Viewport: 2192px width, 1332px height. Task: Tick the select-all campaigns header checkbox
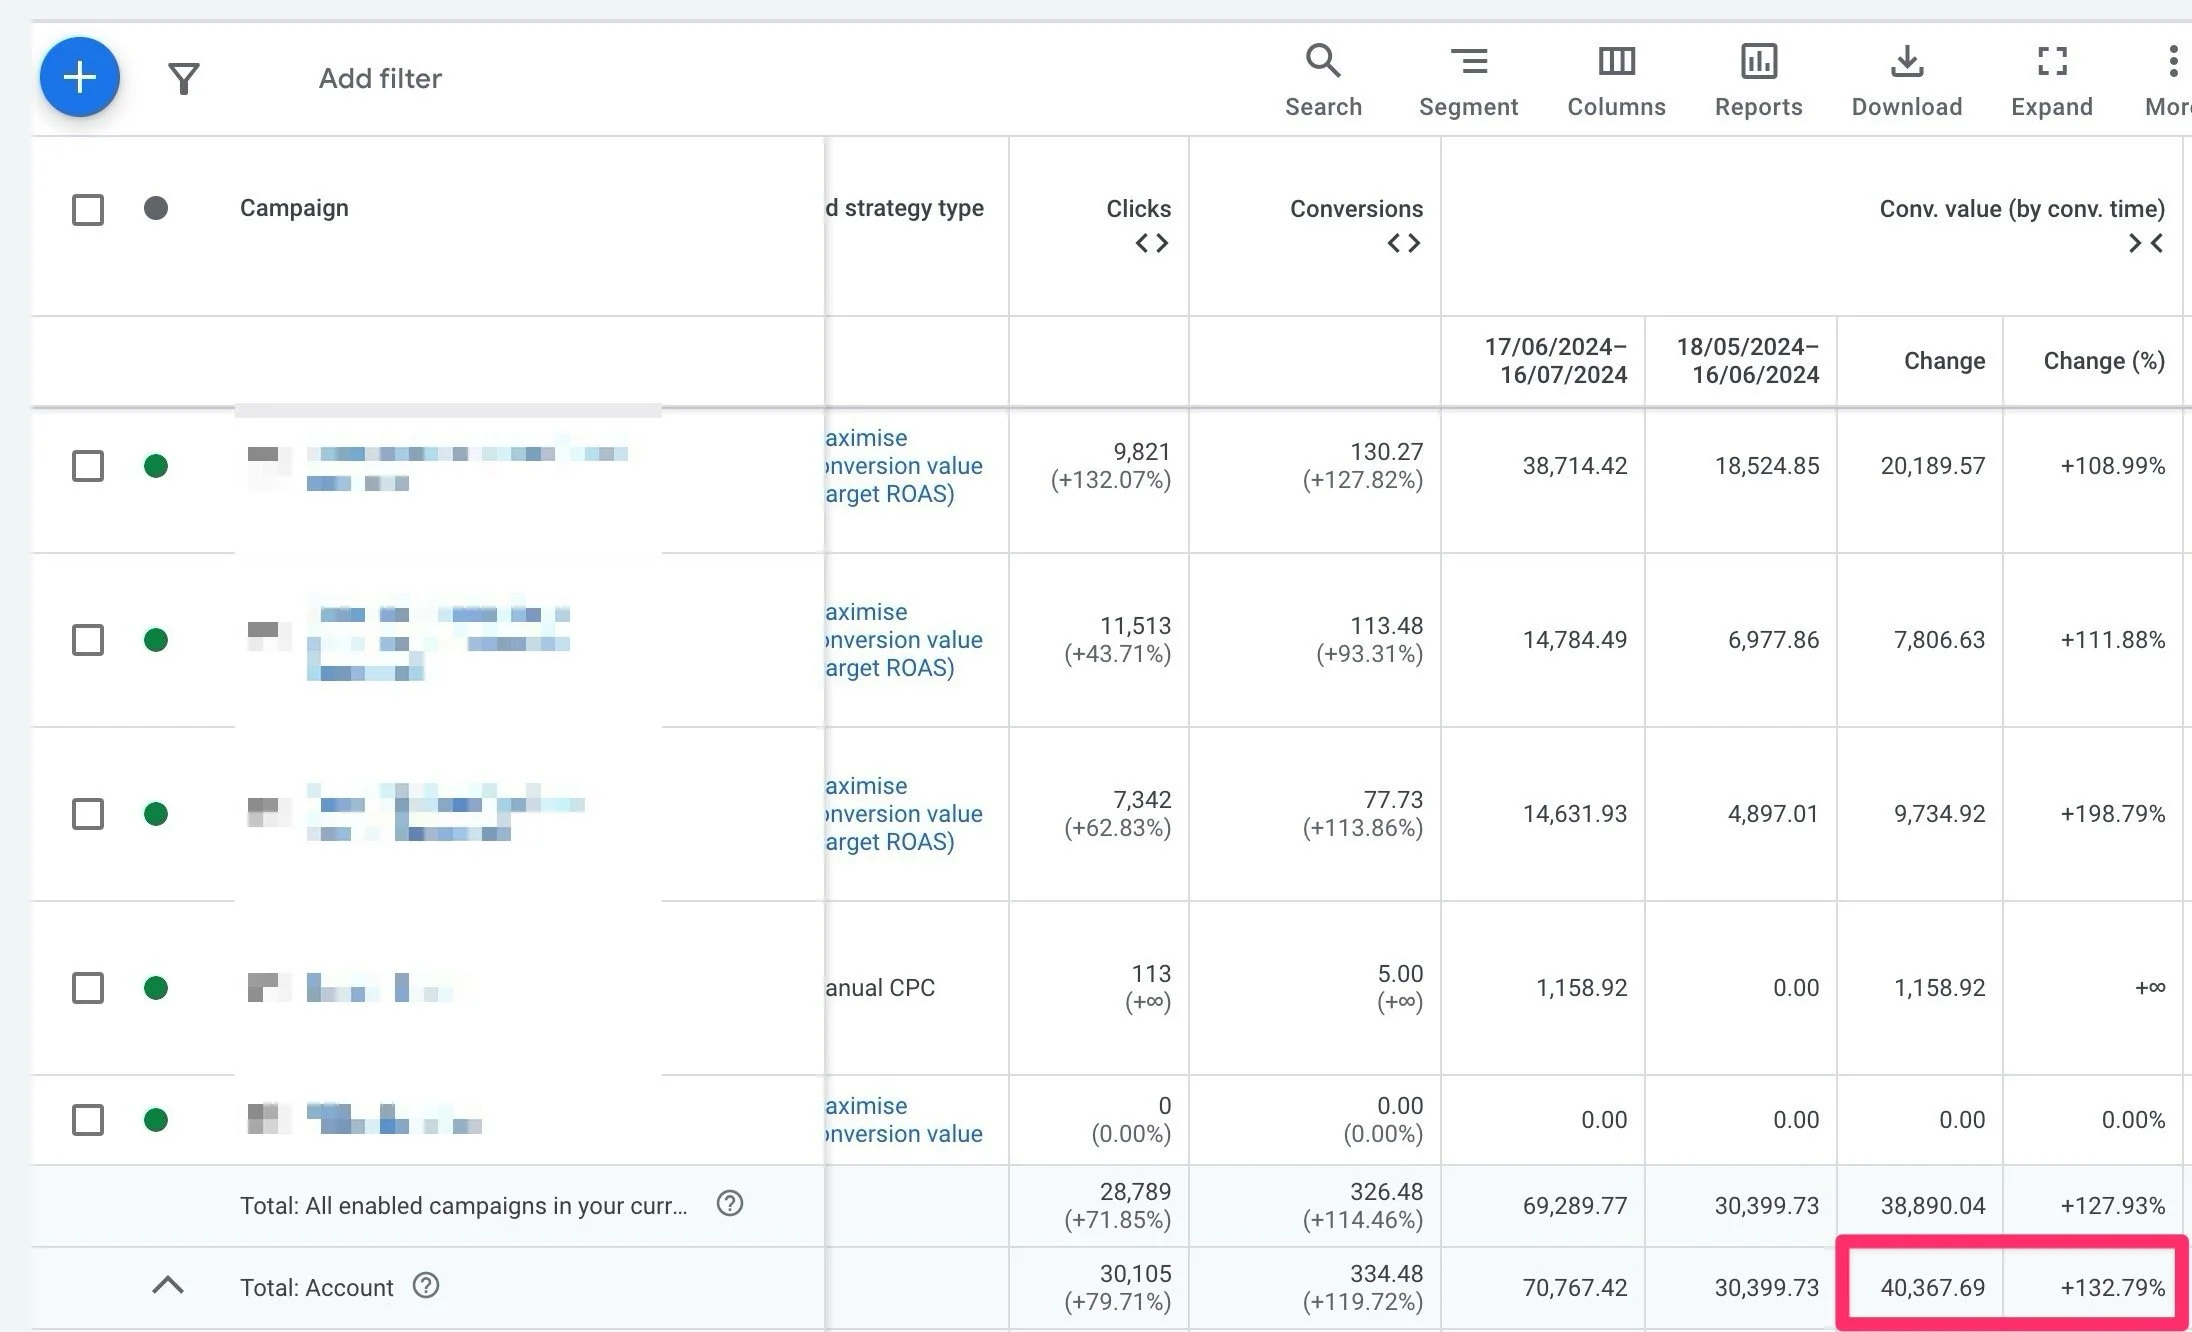(x=88, y=209)
